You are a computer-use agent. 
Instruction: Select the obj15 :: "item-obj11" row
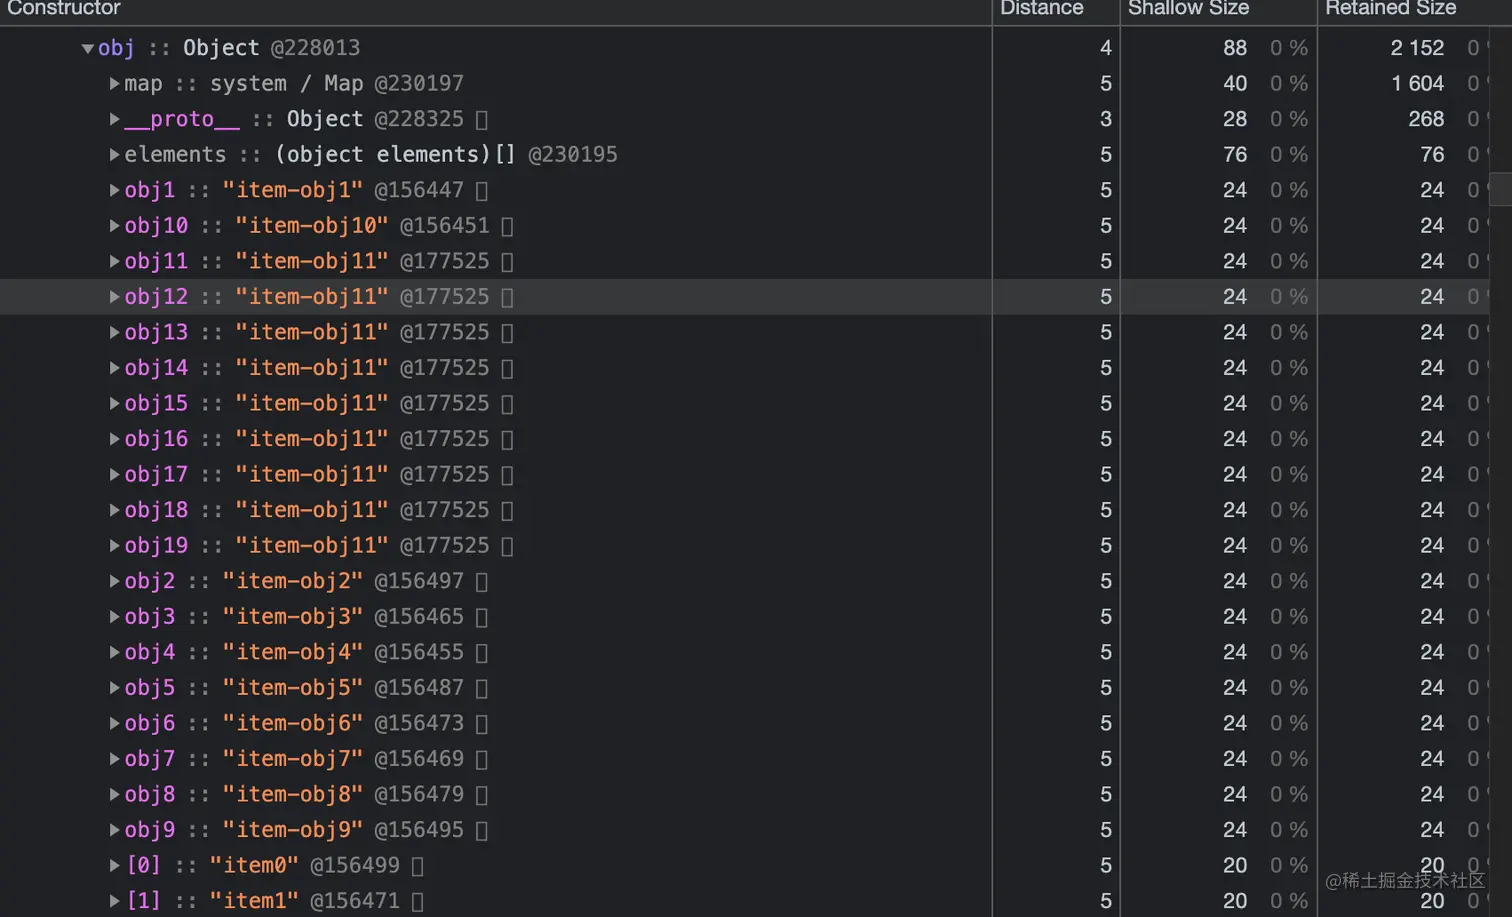tap(745, 403)
